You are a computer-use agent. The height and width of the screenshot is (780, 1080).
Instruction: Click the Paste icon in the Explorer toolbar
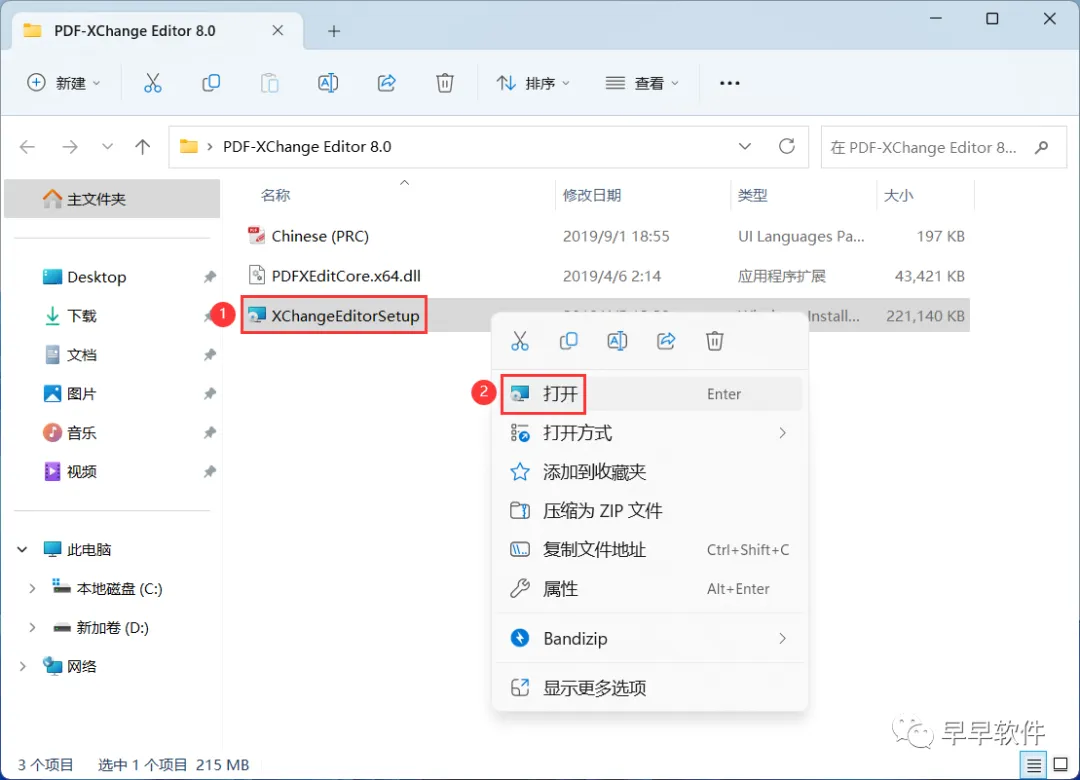click(x=269, y=83)
